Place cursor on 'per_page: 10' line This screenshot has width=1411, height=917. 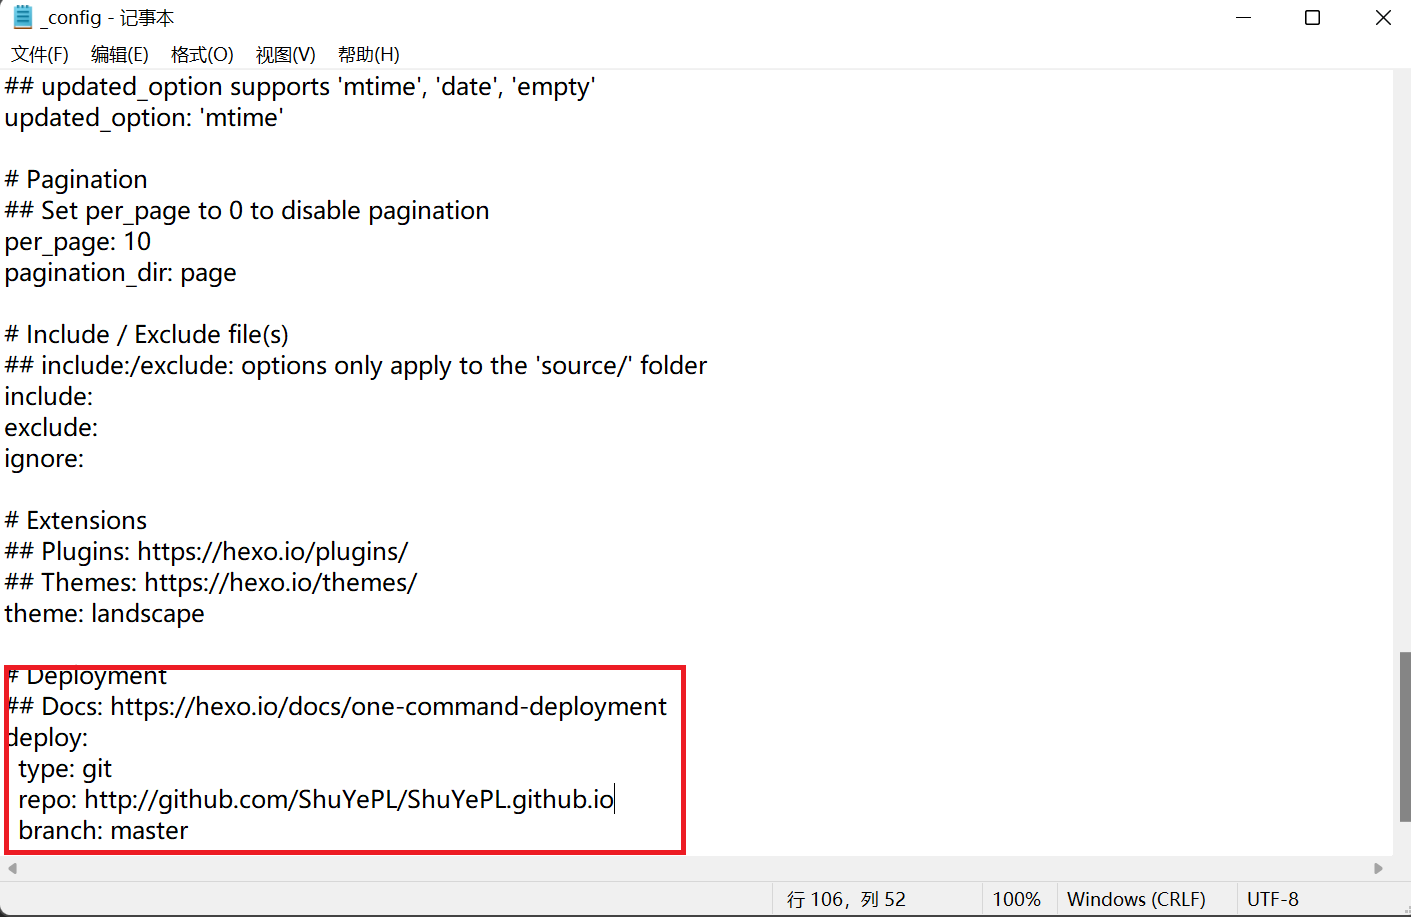tap(78, 242)
